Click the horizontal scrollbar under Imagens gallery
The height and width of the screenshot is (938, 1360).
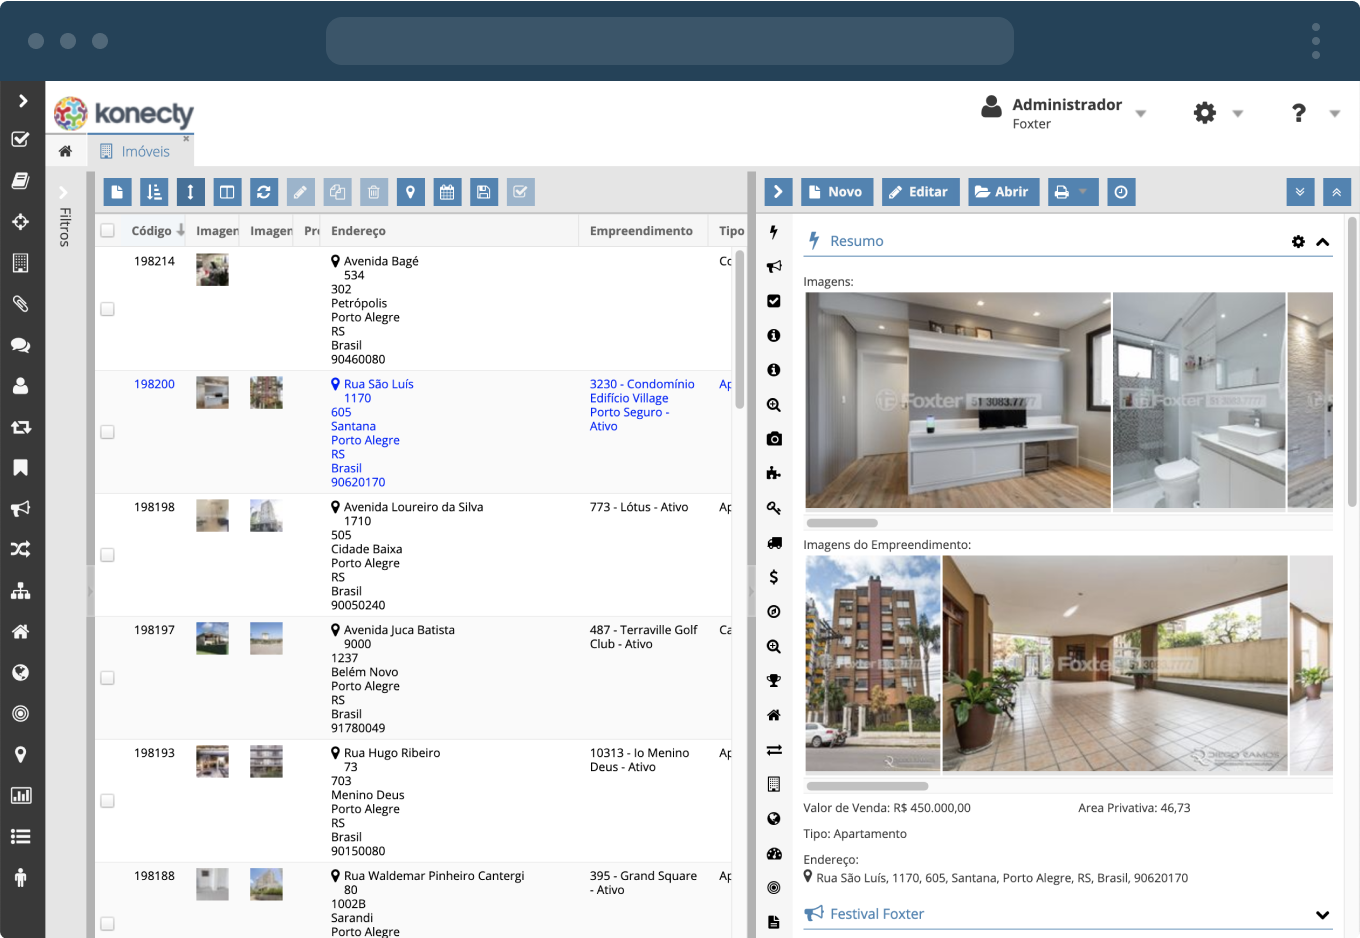pyautogui.click(x=842, y=523)
